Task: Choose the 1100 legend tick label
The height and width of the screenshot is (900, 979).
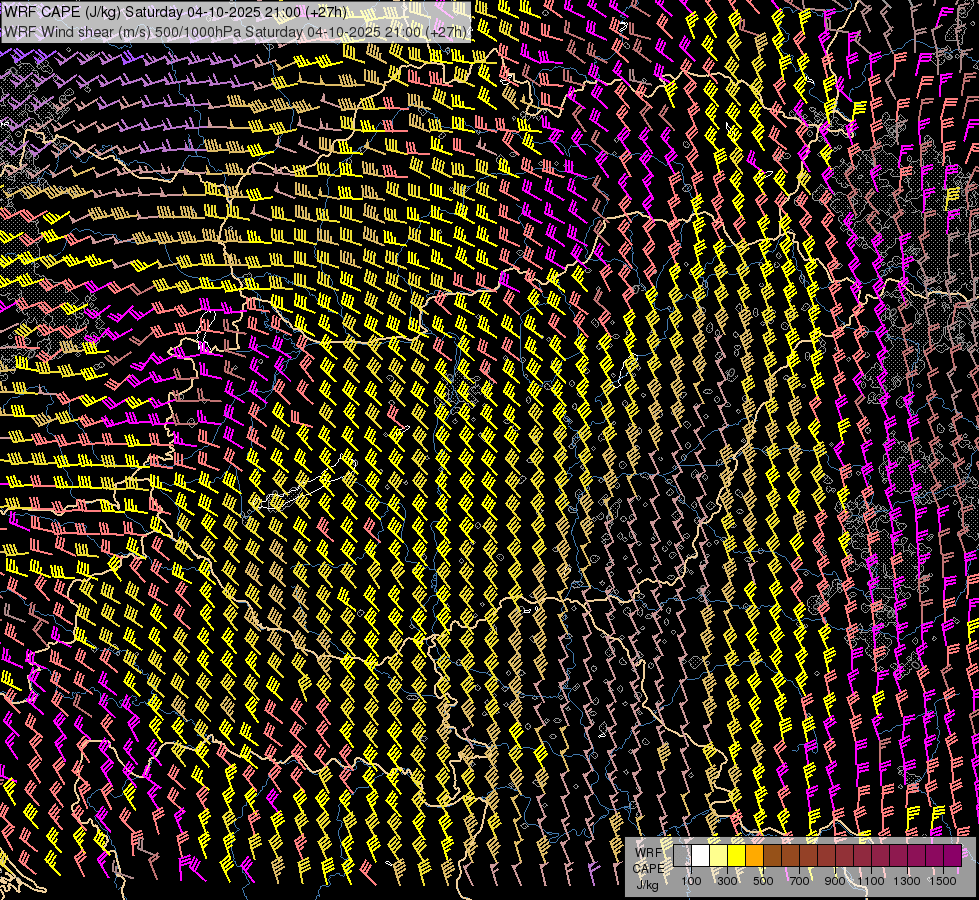Action: click(871, 881)
